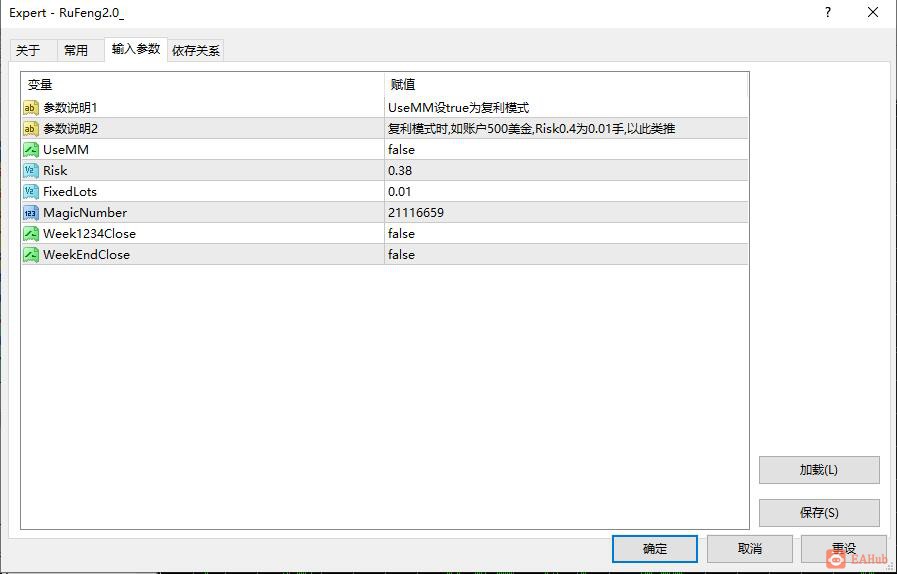
Task: Select the 参数说明2 variable name
Action: pyautogui.click(x=70, y=129)
